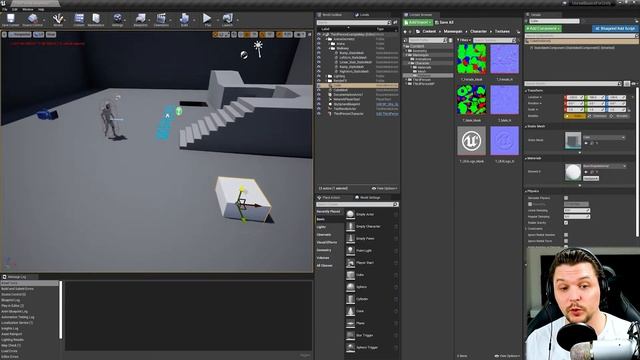The height and width of the screenshot is (360, 640).
Task: Open the viewport options arrow menu
Action: 4,35
